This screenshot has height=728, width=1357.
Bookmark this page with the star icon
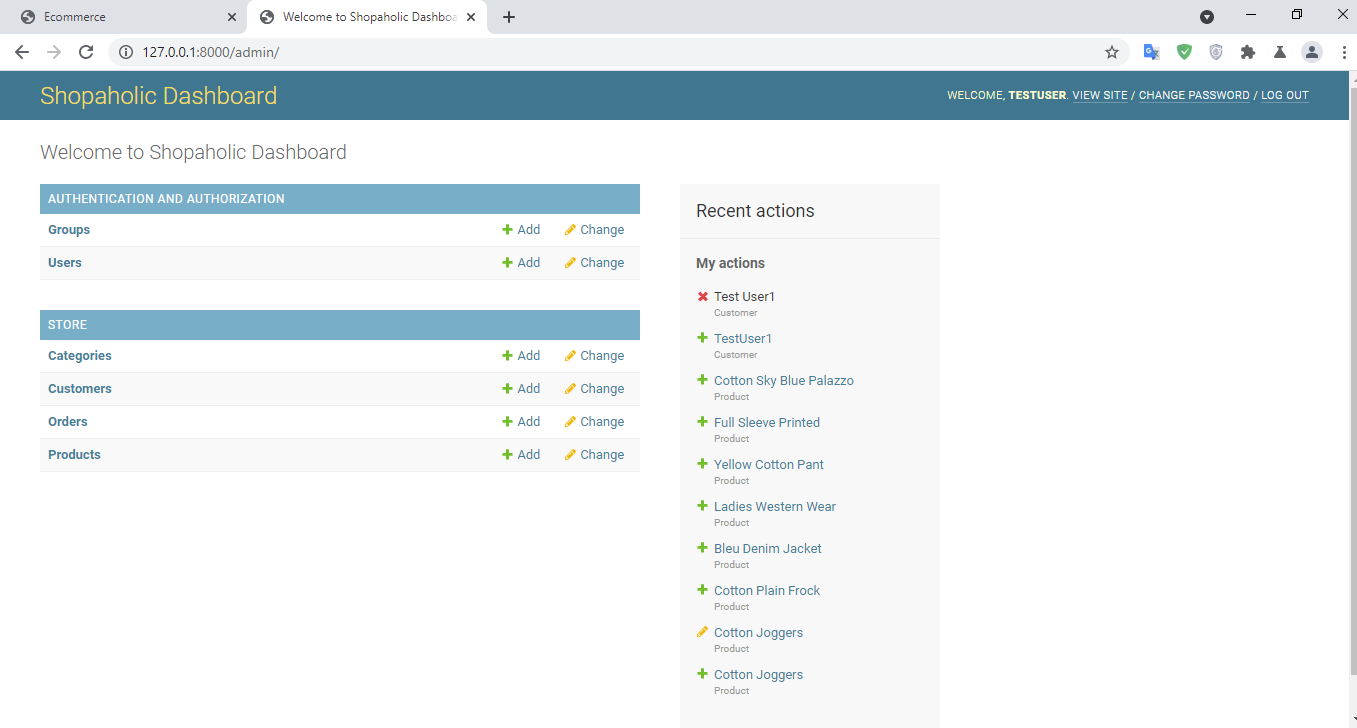tap(1112, 52)
